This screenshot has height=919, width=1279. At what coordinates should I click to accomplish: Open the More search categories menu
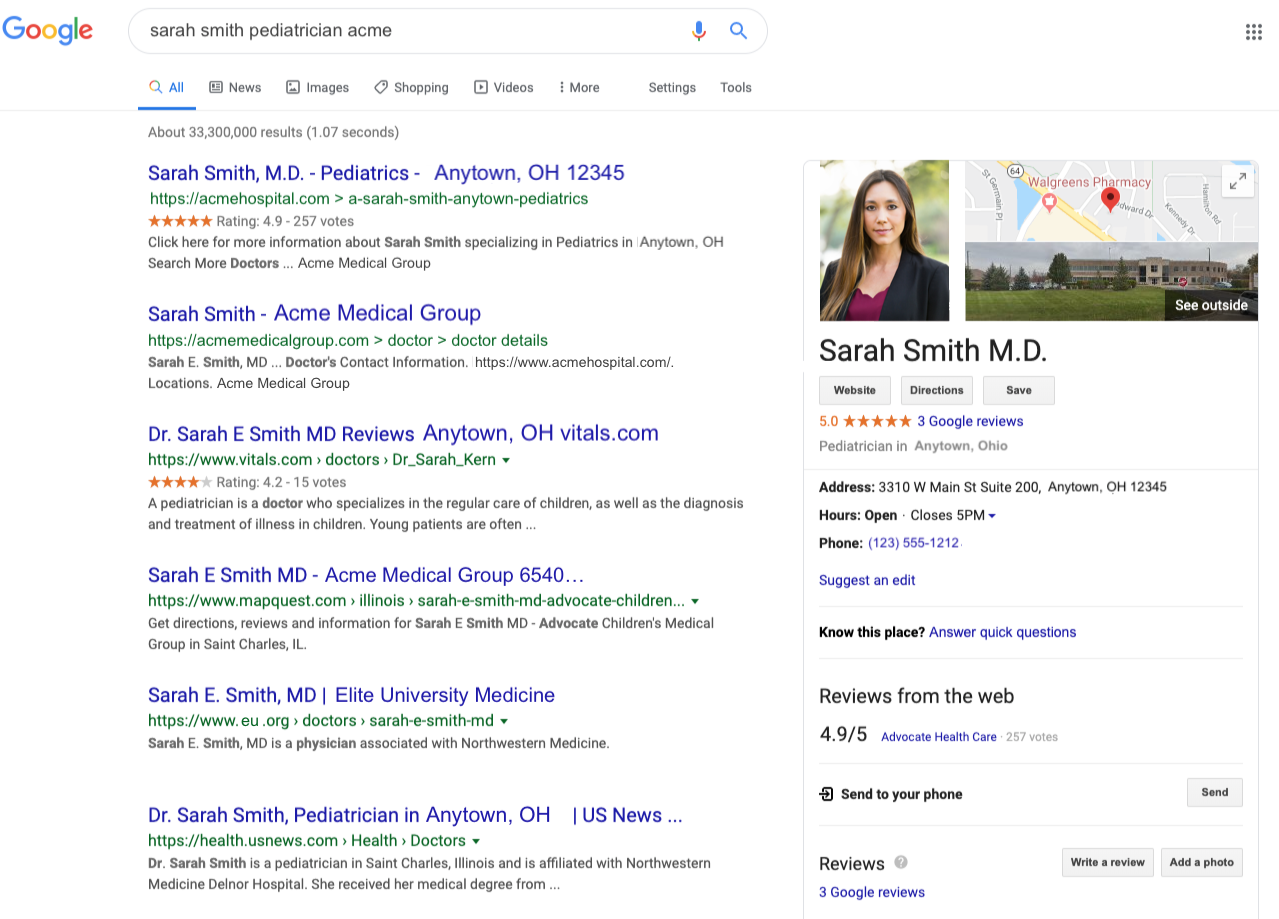pyautogui.click(x=579, y=88)
